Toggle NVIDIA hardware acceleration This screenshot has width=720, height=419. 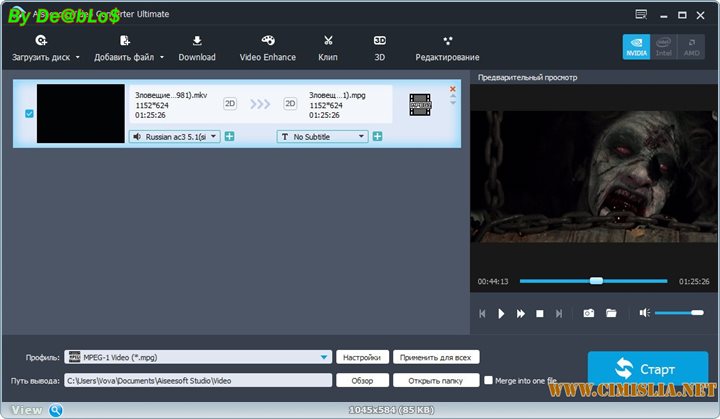point(636,47)
